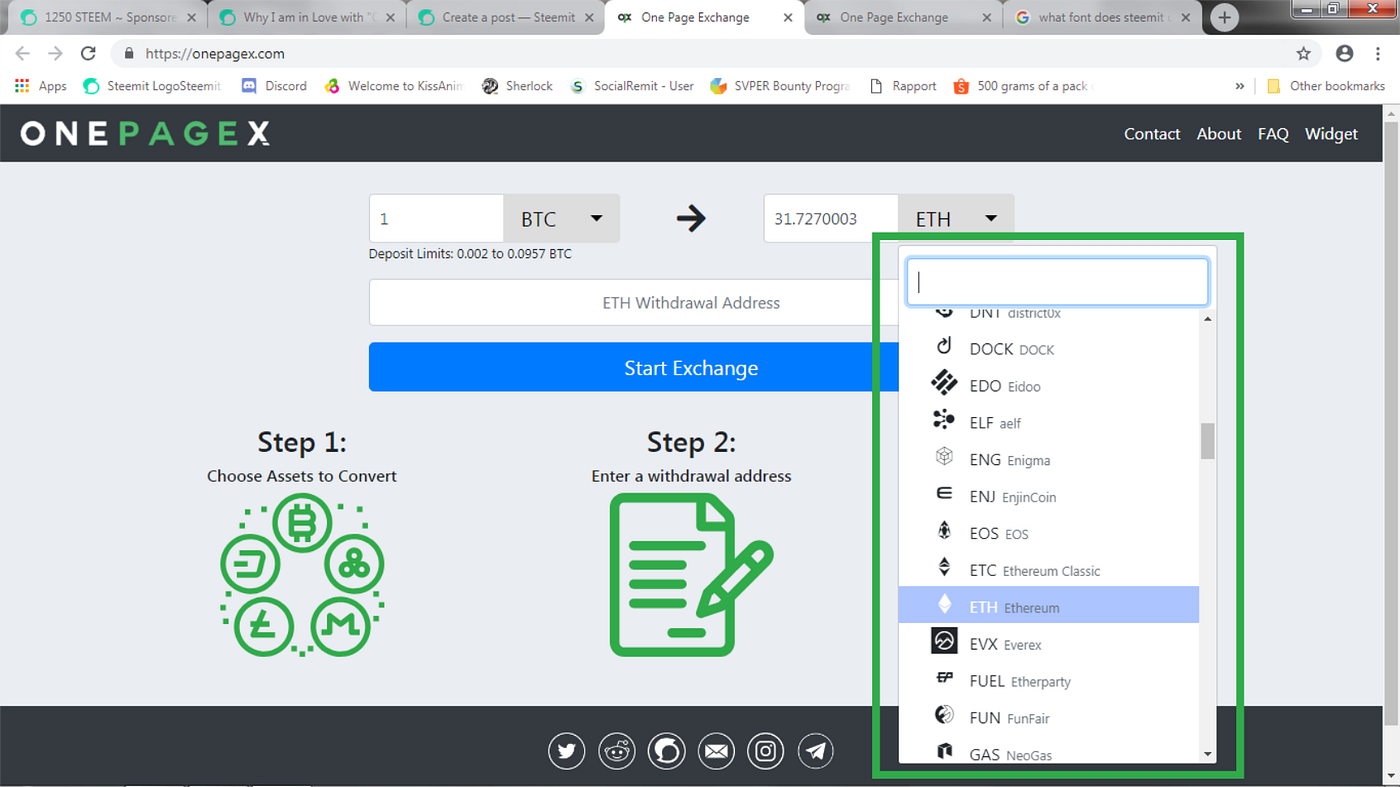
Task: Open the Chrome three-dot menu
Action: (x=1379, y=54)
